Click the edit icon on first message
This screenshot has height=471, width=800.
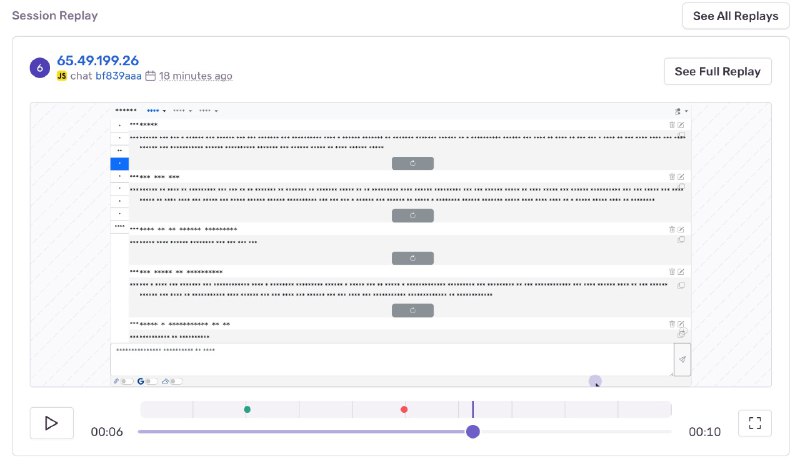pos(681,125)
